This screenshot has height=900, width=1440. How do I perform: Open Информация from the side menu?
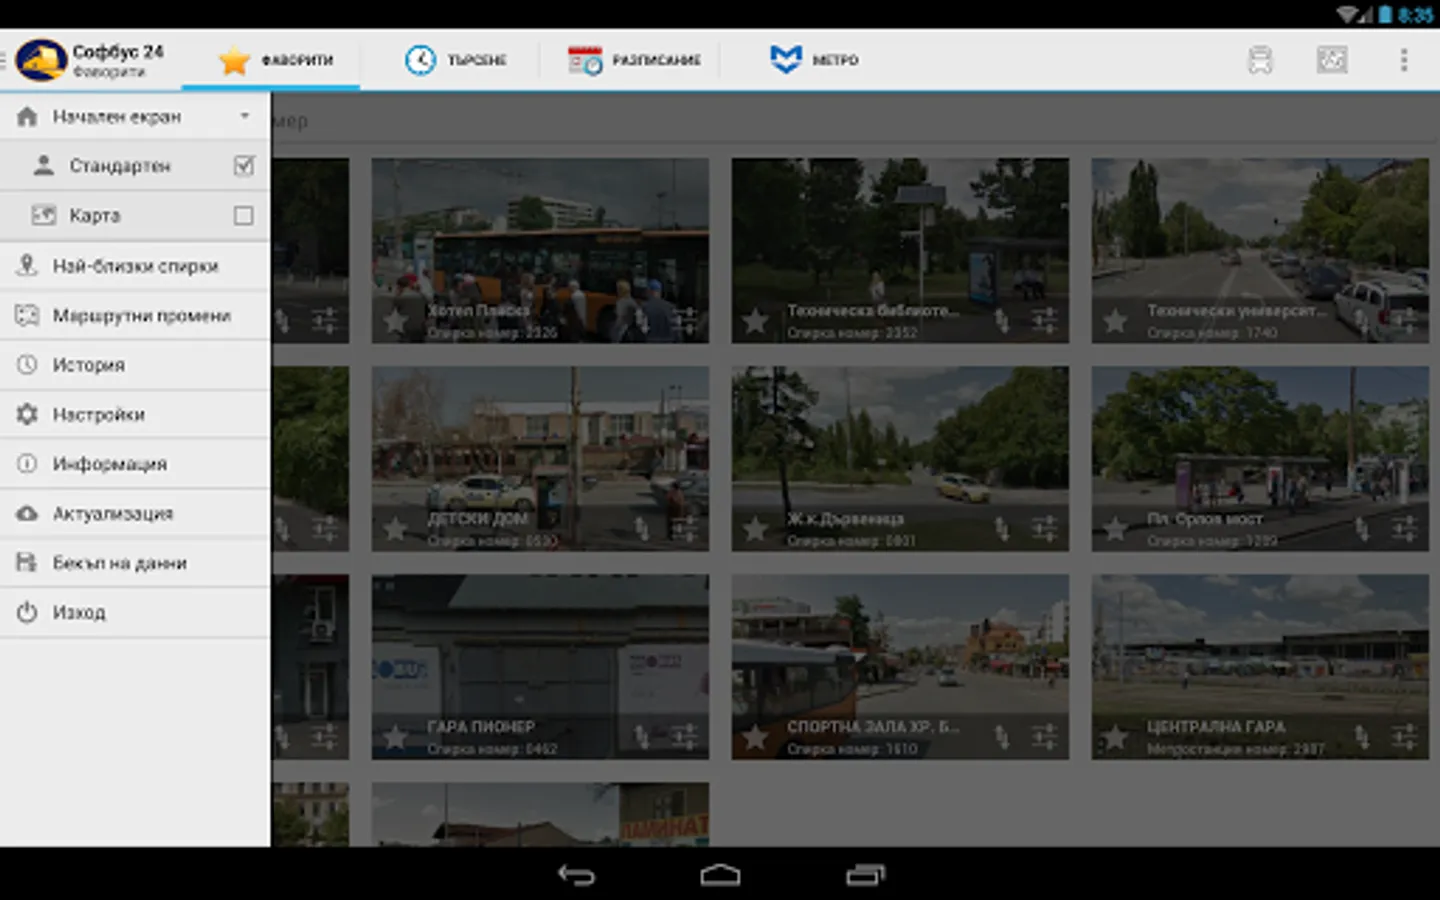click(x=135, y=463)
